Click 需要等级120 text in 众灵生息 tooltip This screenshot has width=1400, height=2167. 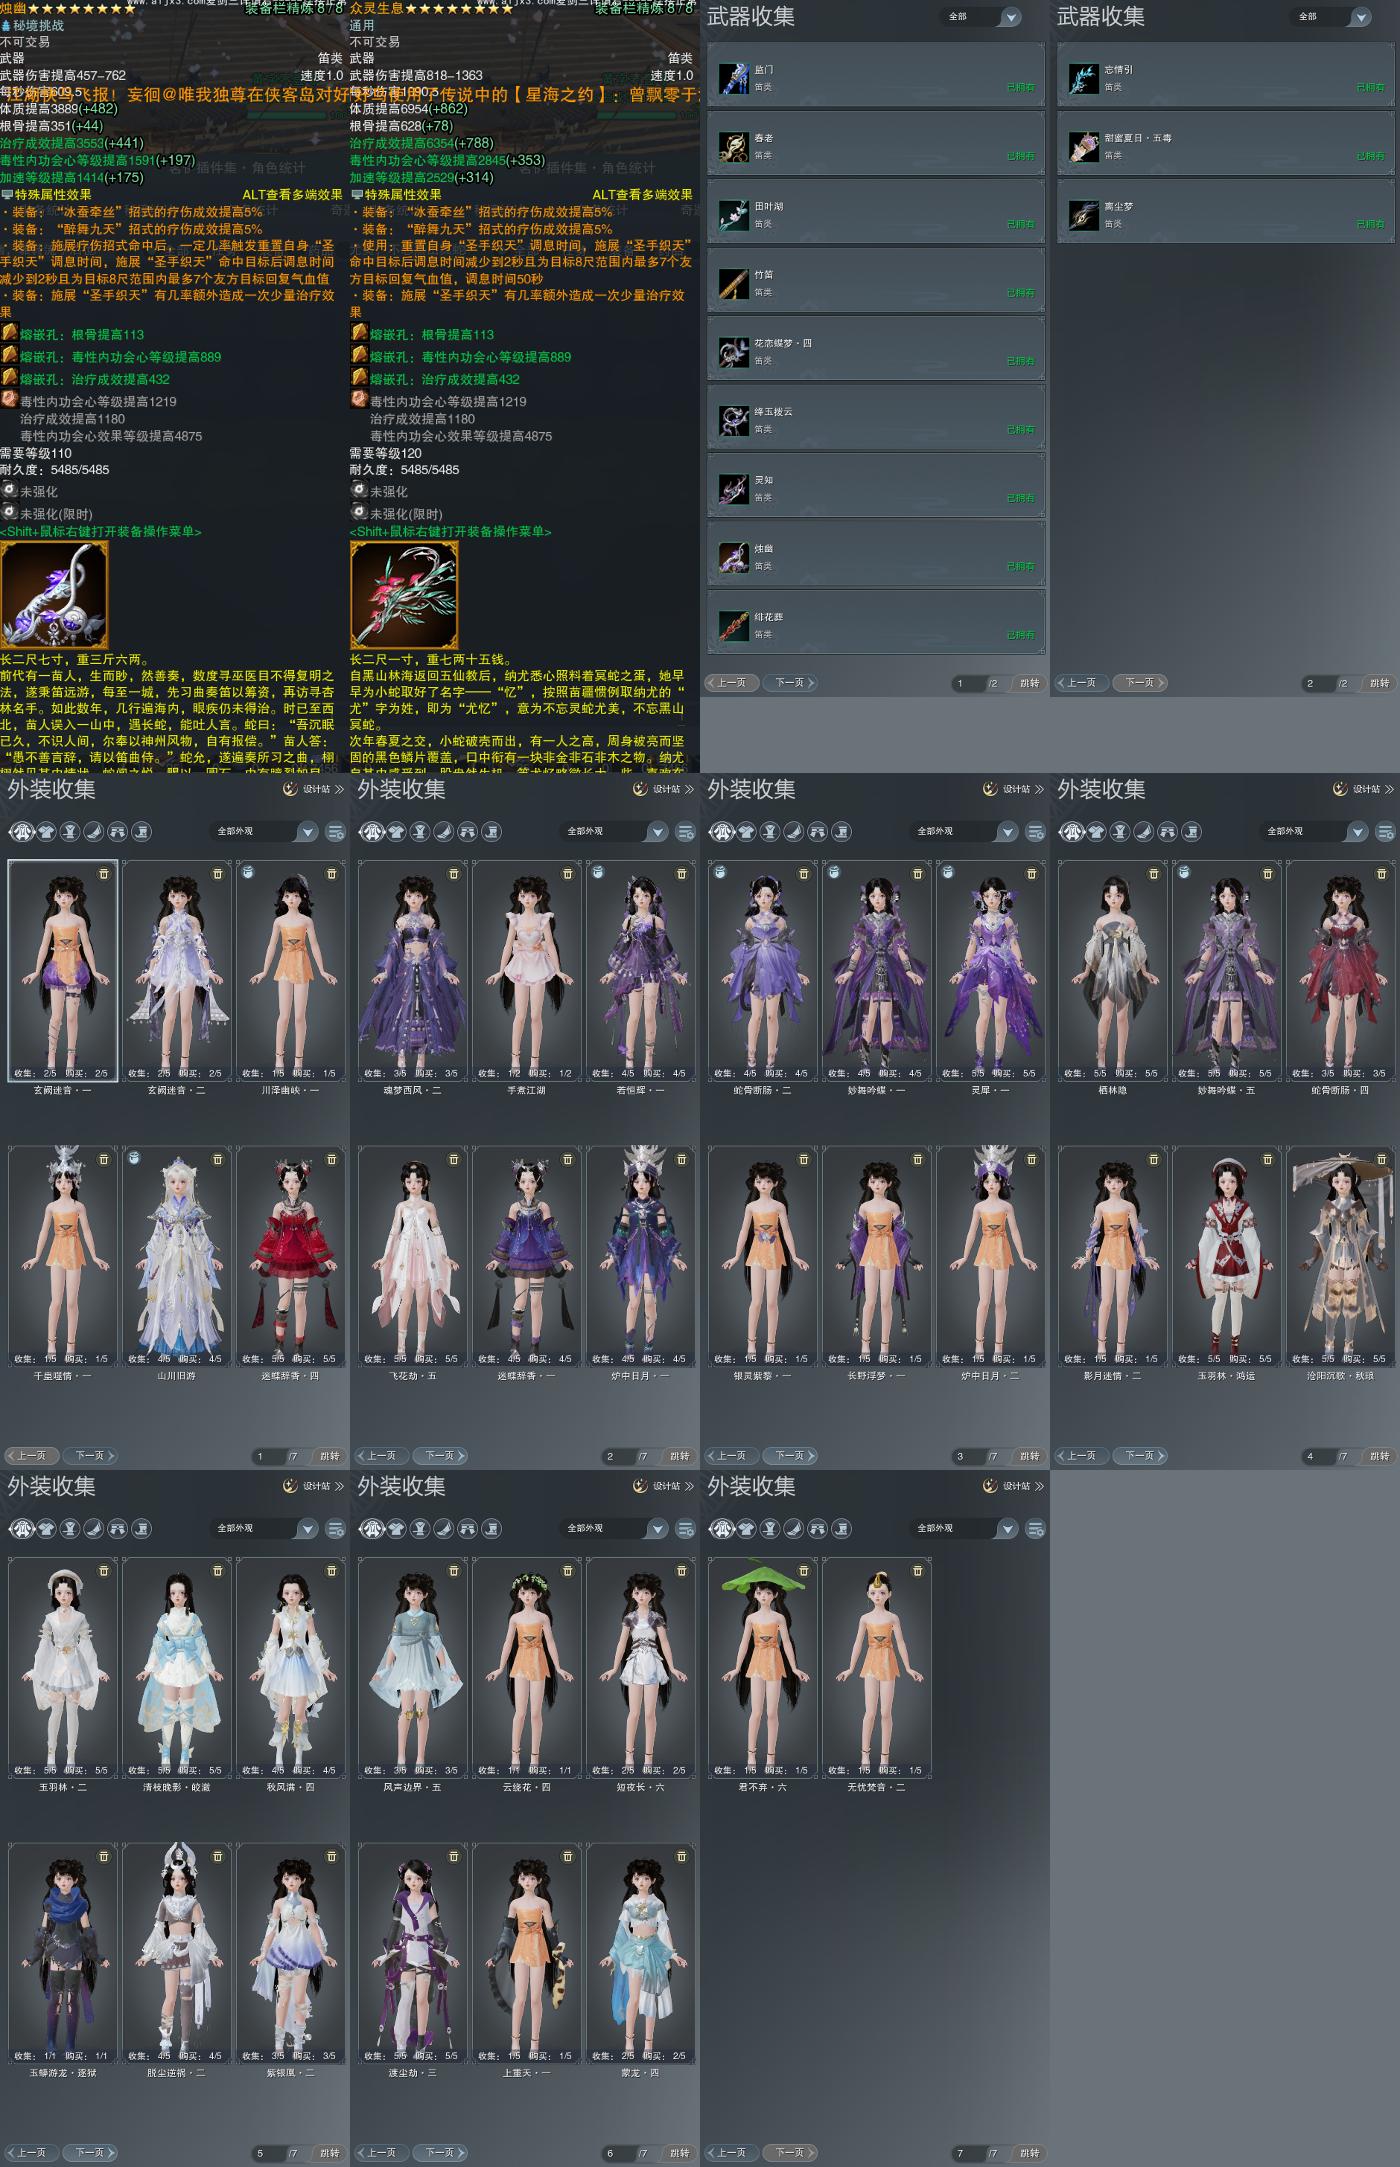[x=386, y=453]
